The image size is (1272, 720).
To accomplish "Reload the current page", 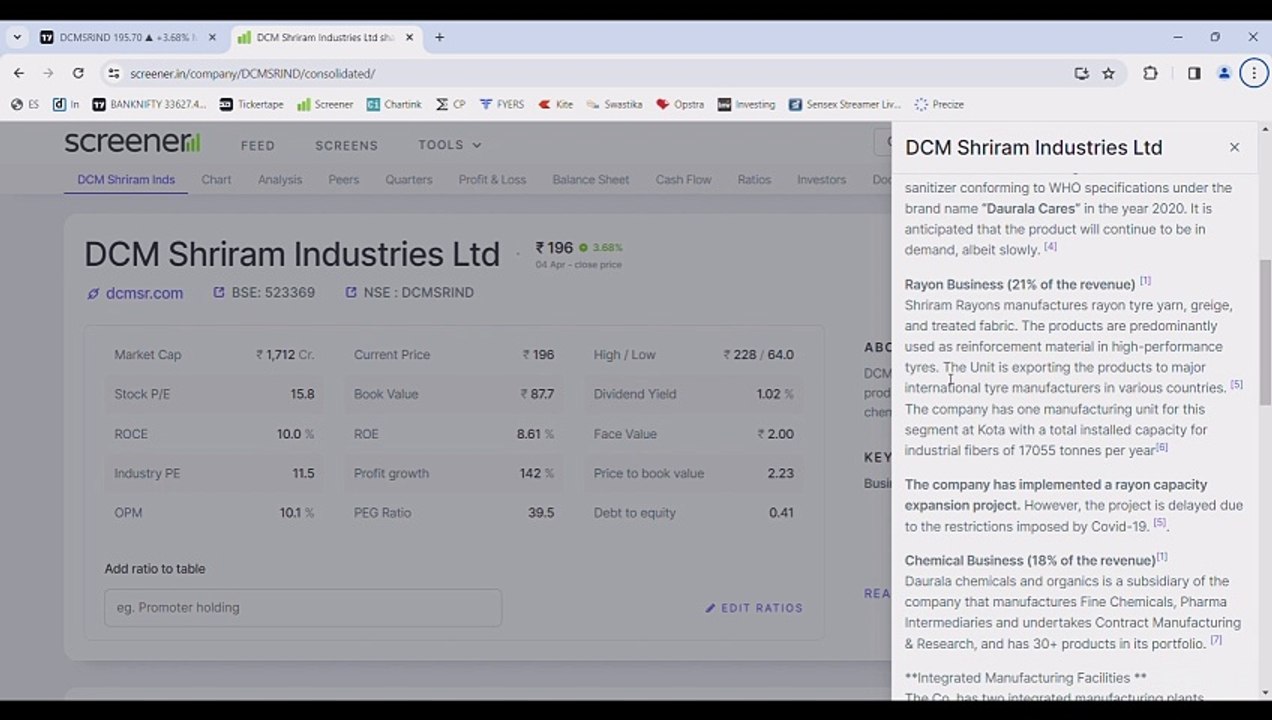I will [78, 73].
